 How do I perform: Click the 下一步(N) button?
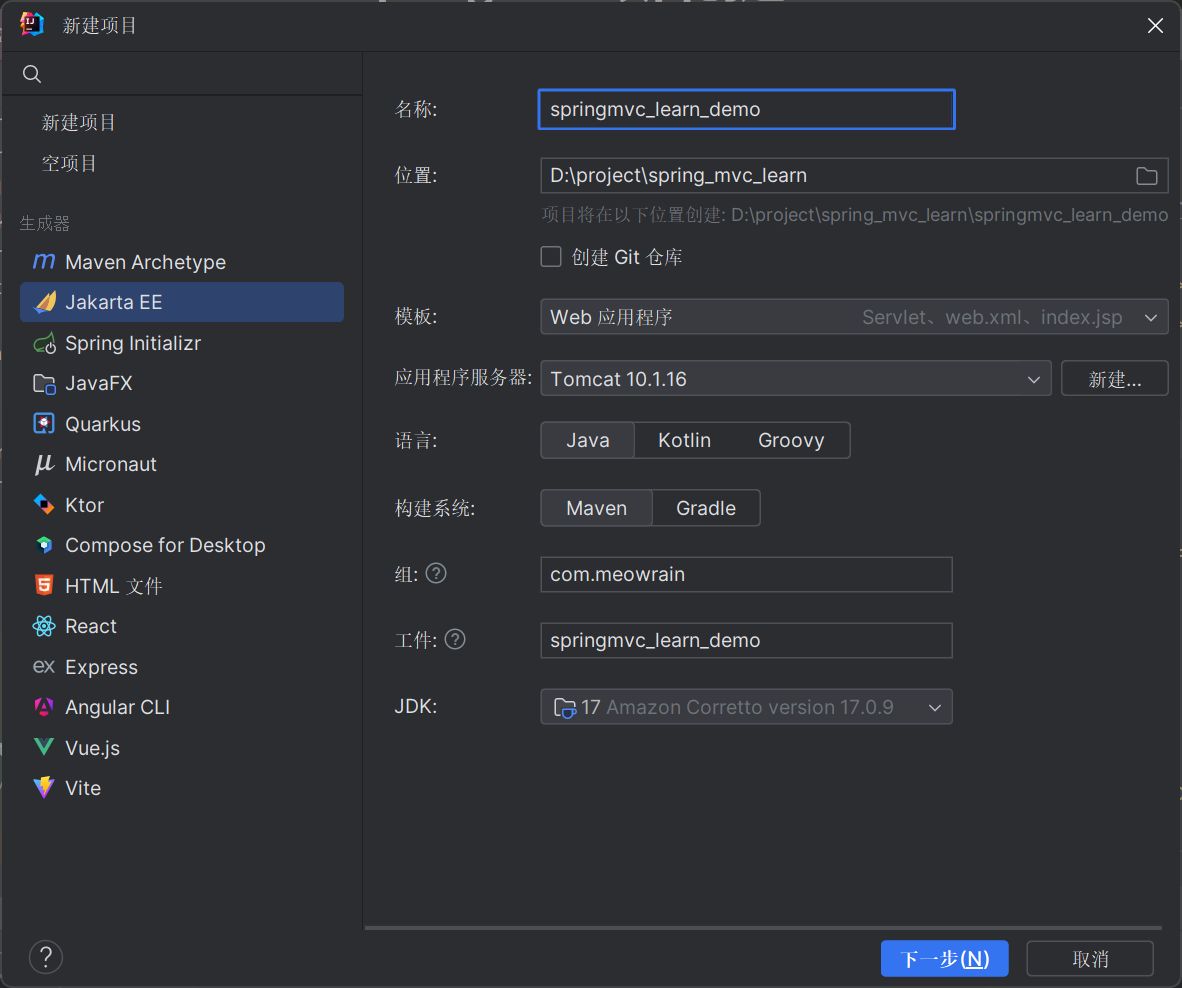(x=944, y=959)
